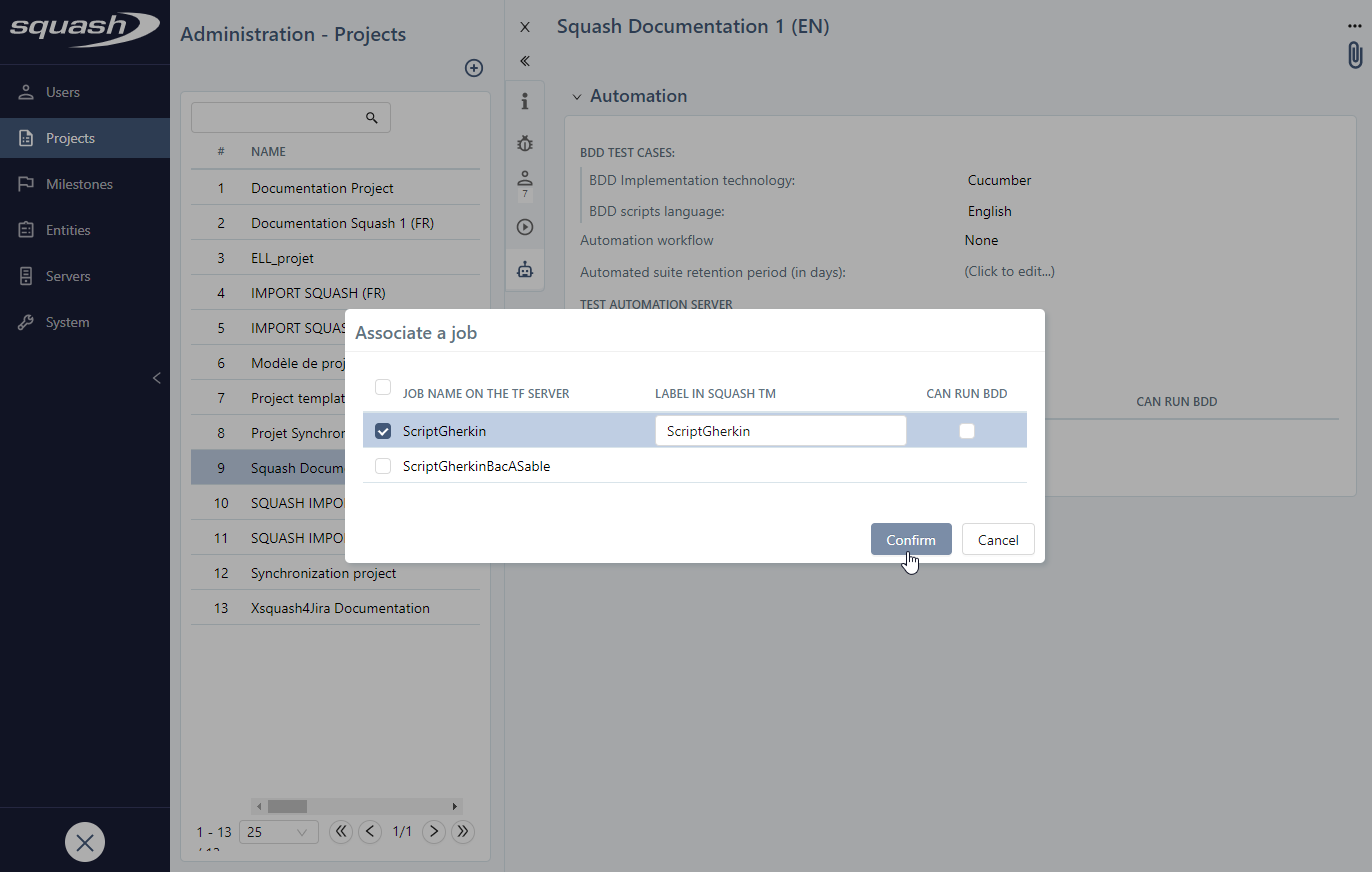Collapse the left navigation sidebar arrow
The image size is (1372, 872).
tap(156, 378)
